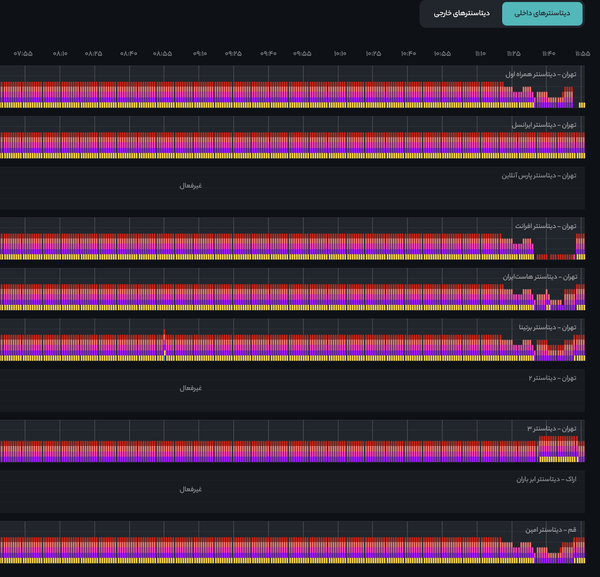Viewport: 600px width, 577px height.
Task: Click the تهران - دیتاسنتر ۳ label
Action: pyautogui.click(x=551, y=429)
